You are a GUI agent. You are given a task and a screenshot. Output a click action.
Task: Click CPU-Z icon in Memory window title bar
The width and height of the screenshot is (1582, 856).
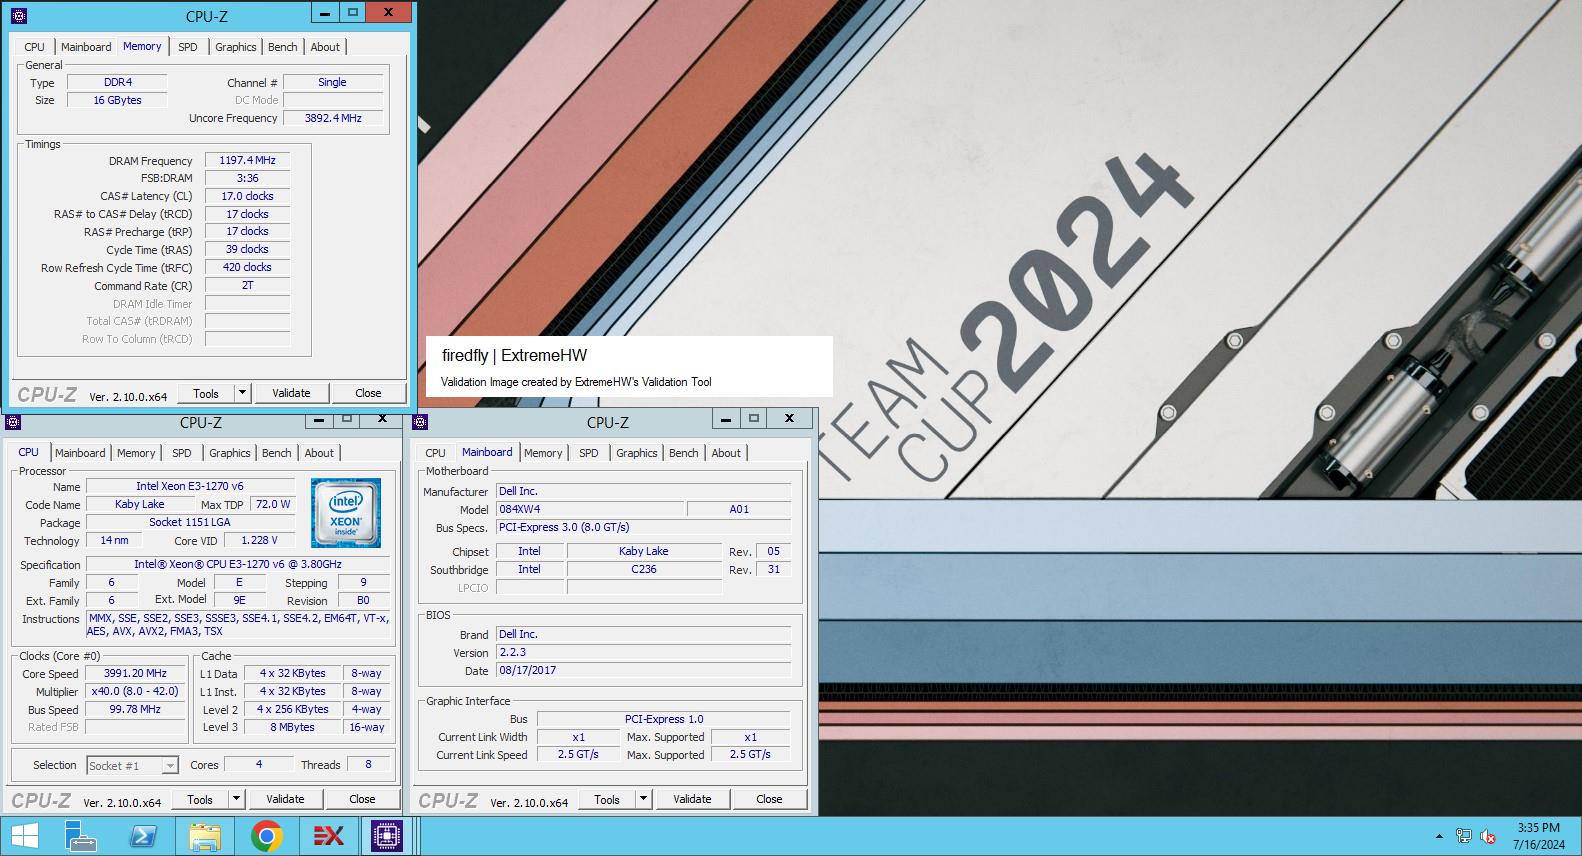17,16
